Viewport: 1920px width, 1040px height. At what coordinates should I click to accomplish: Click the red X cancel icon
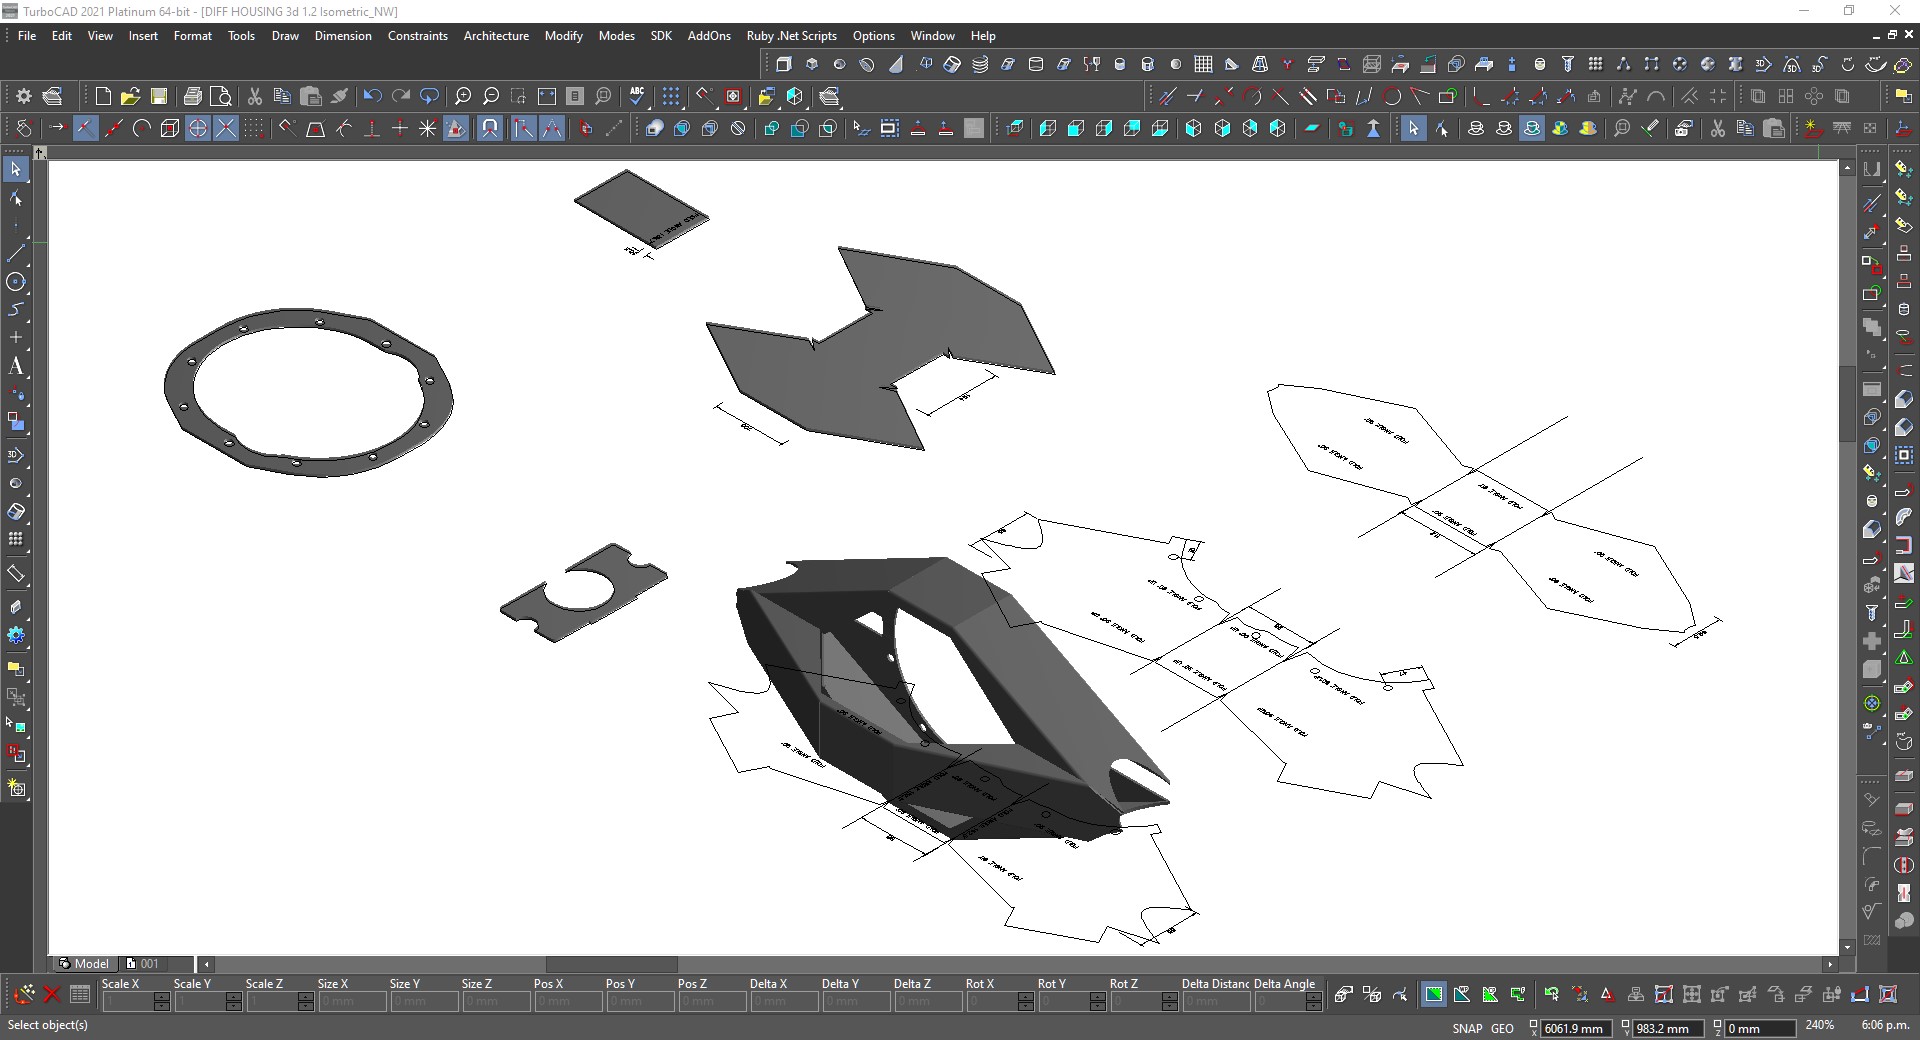(52, 994)
